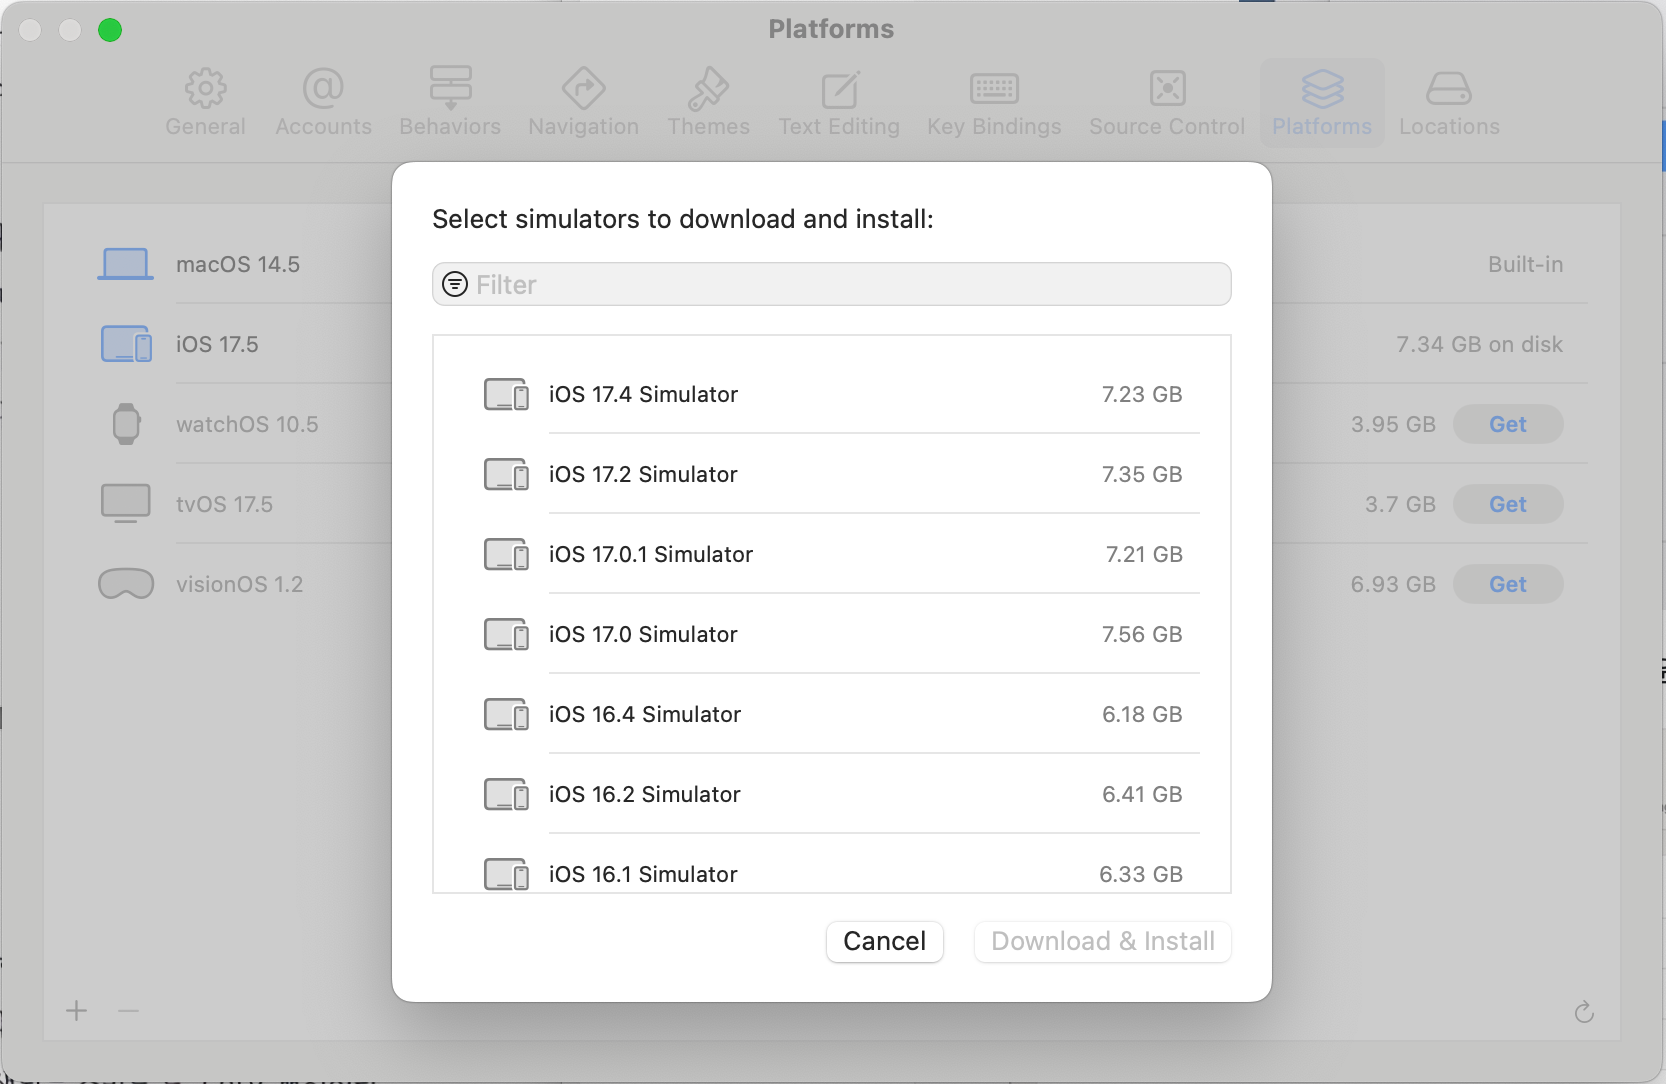The width and height of the screenshot is (1666, 1084).
Task: Click the tvOS display icon
Action: click(x=126, y=504)
